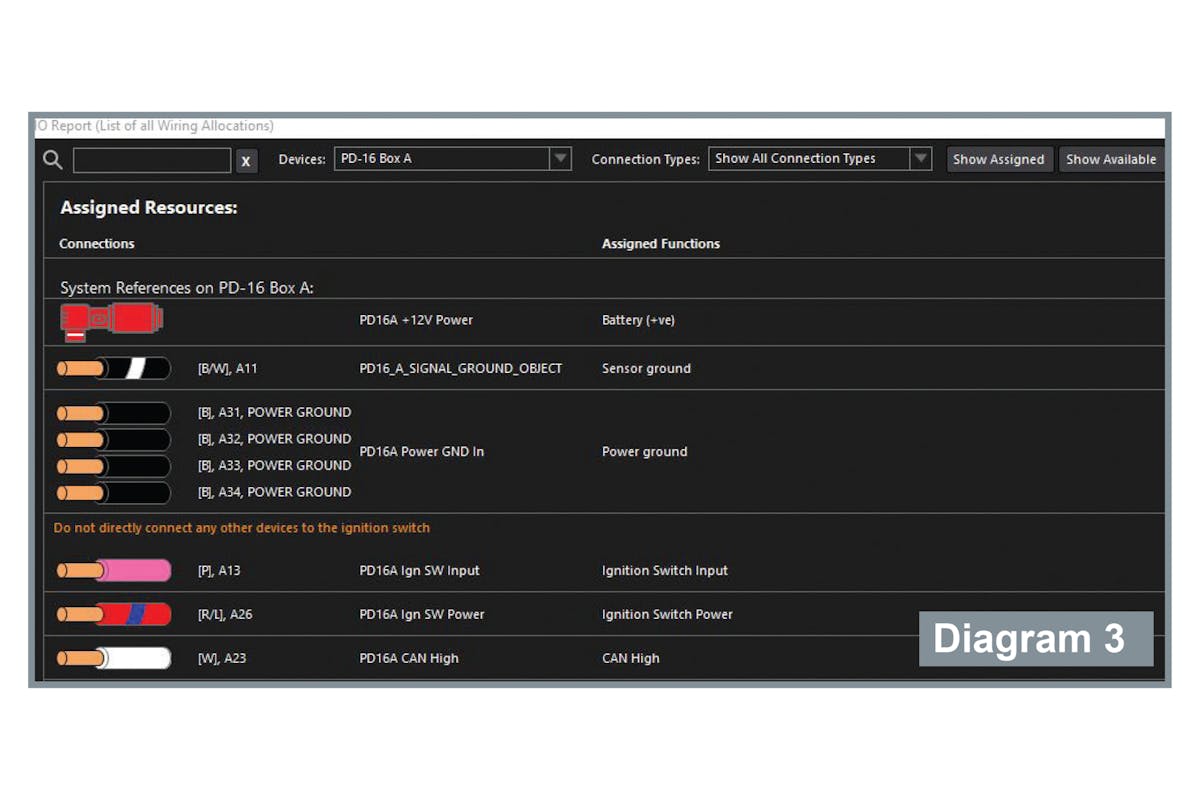The height and width of the screenshot is (800, 1200).
Task: Expand the Connection Types dropdown arrow
Action: [921, 159]
